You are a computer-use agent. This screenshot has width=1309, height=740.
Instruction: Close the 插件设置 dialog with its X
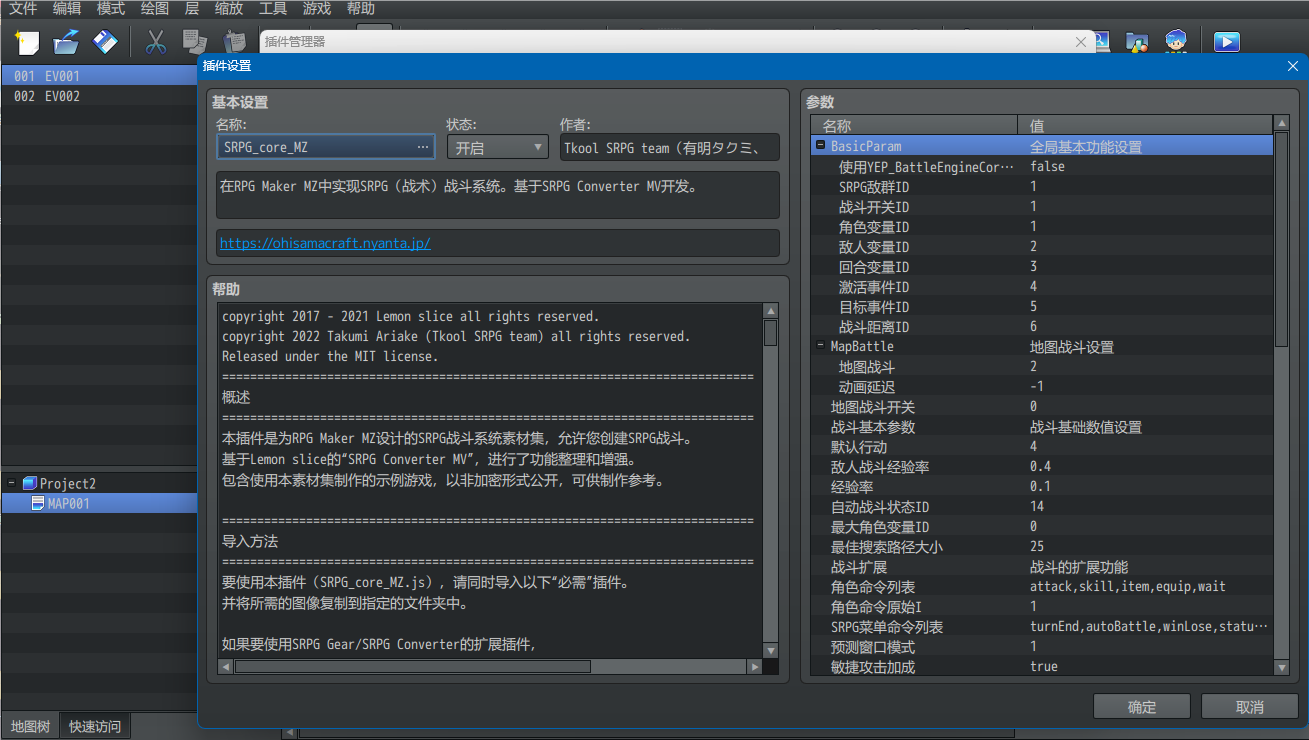point(1292,66)
